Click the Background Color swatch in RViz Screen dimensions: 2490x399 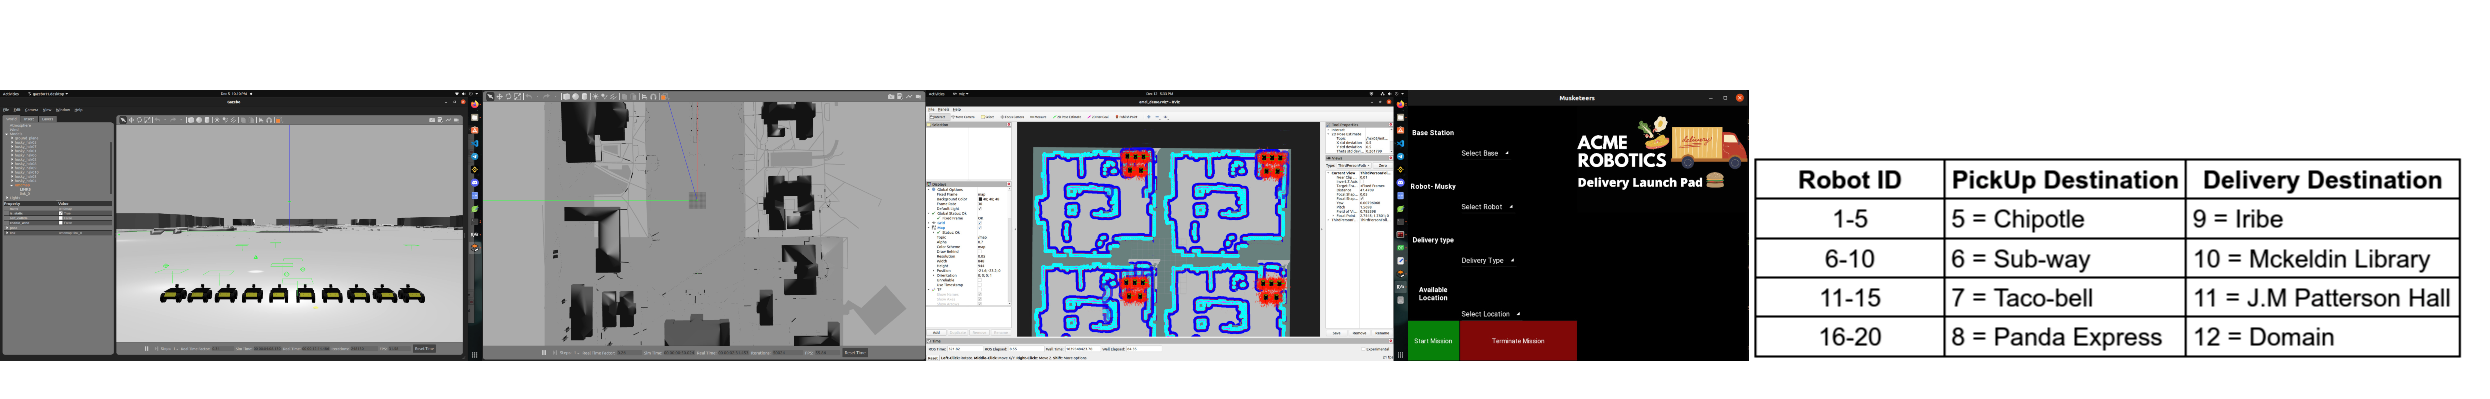980,199
